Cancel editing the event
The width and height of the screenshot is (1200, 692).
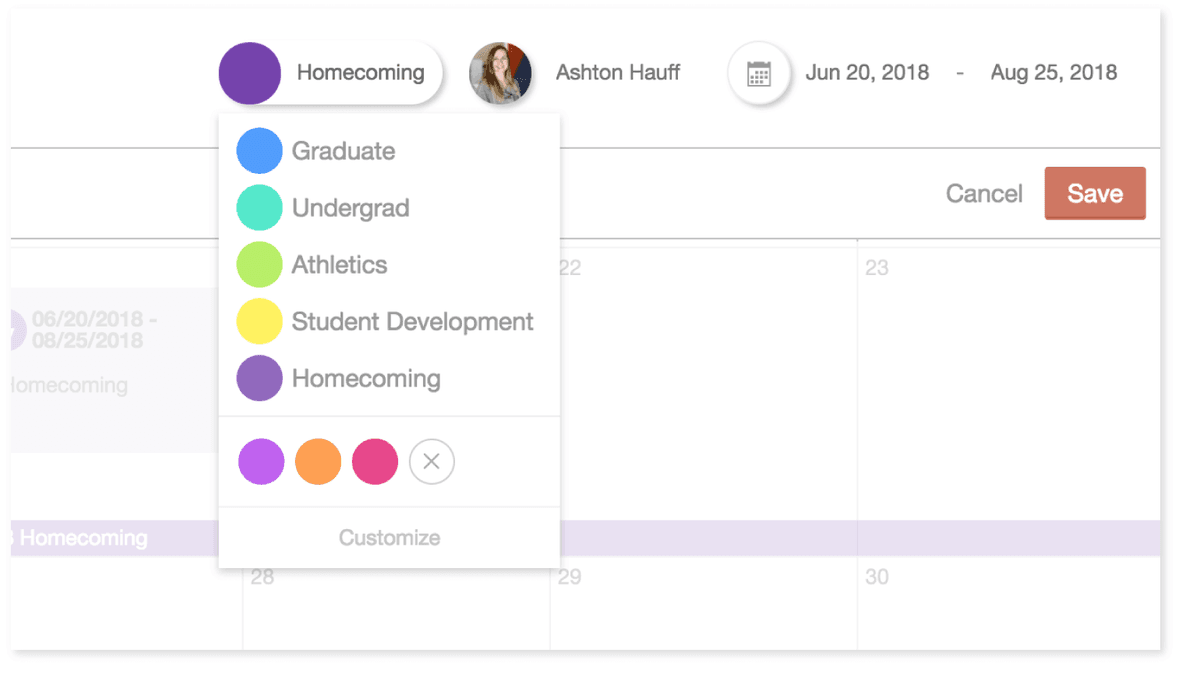(x=984, y=193)
